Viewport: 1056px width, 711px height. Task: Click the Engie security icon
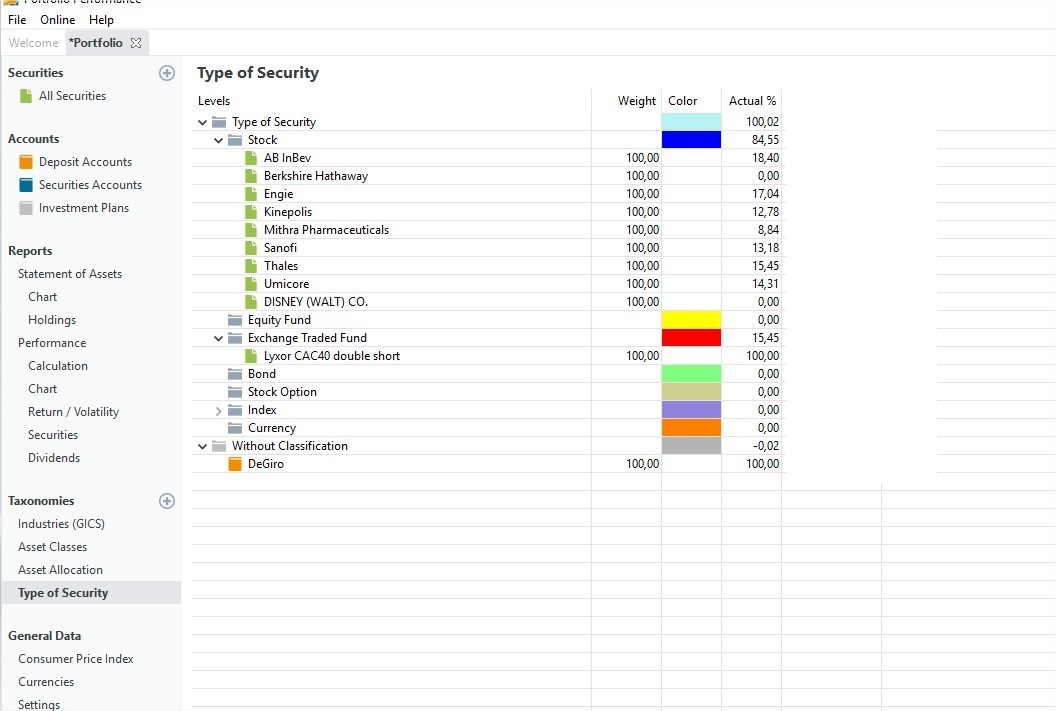pos(251,194)
